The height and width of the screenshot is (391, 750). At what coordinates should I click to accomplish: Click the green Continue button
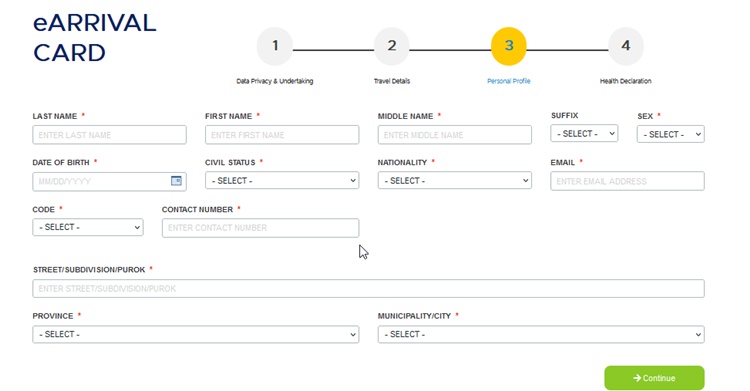654,378
